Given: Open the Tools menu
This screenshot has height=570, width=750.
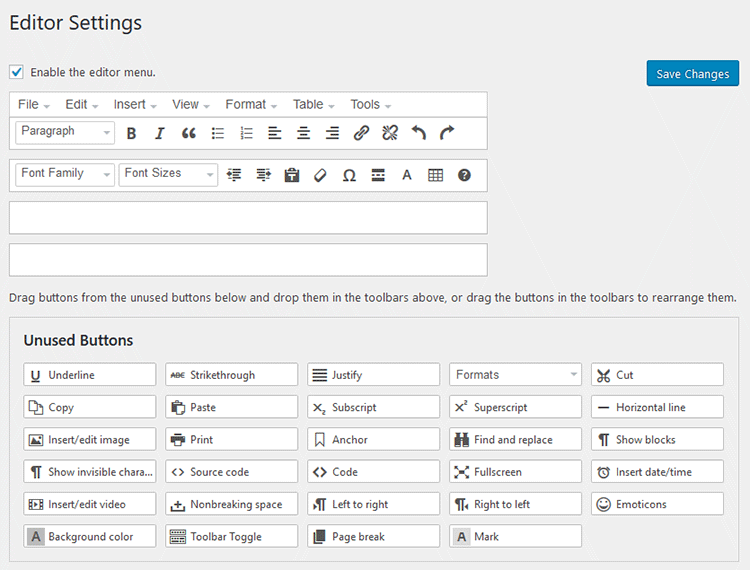Looking at the screenshot, I should click(x=371, y=104).
